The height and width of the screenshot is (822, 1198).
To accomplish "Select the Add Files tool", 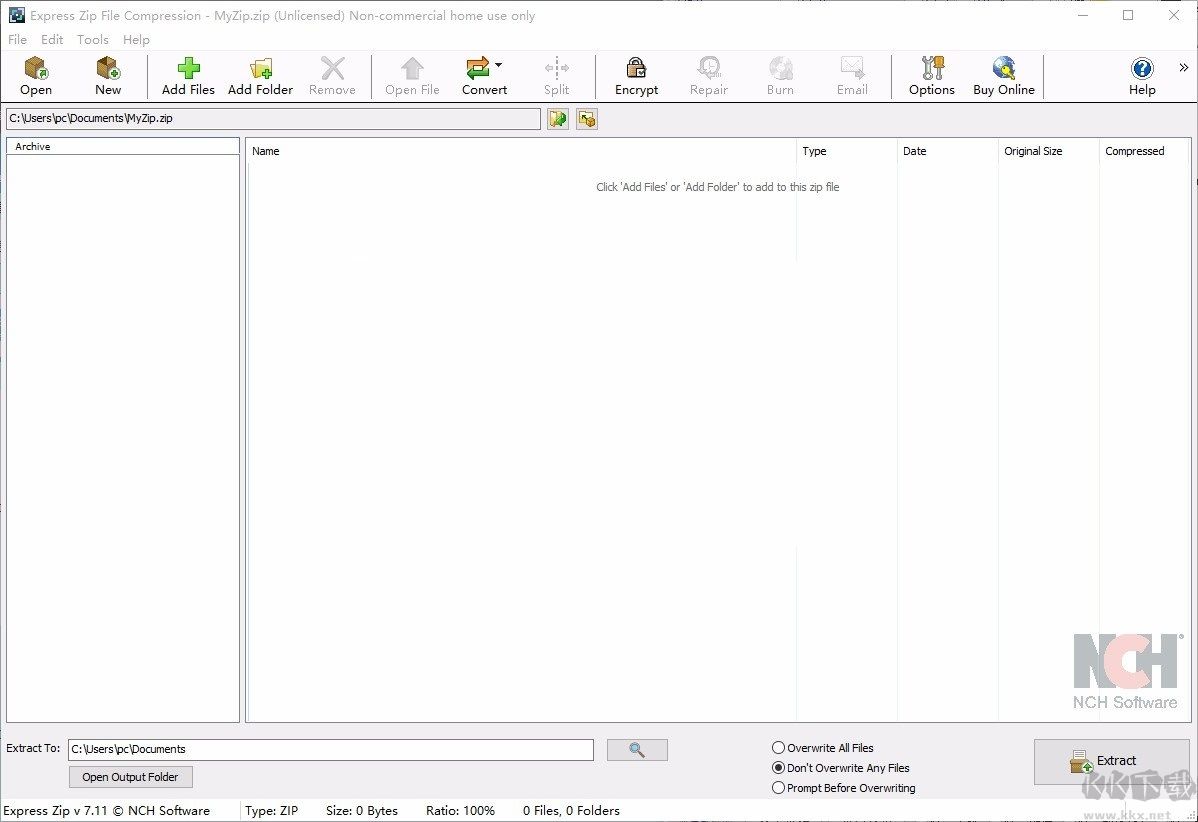I will pyautogui.click(x=187, y=75).
